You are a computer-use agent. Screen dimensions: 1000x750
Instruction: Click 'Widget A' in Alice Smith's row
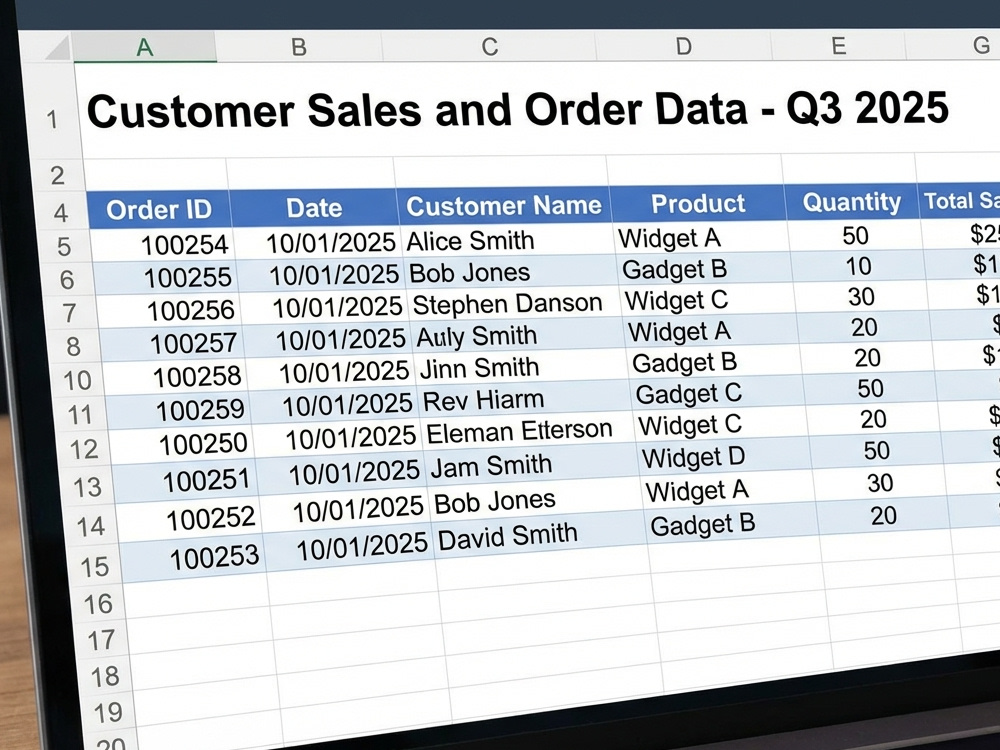point(702,238)
